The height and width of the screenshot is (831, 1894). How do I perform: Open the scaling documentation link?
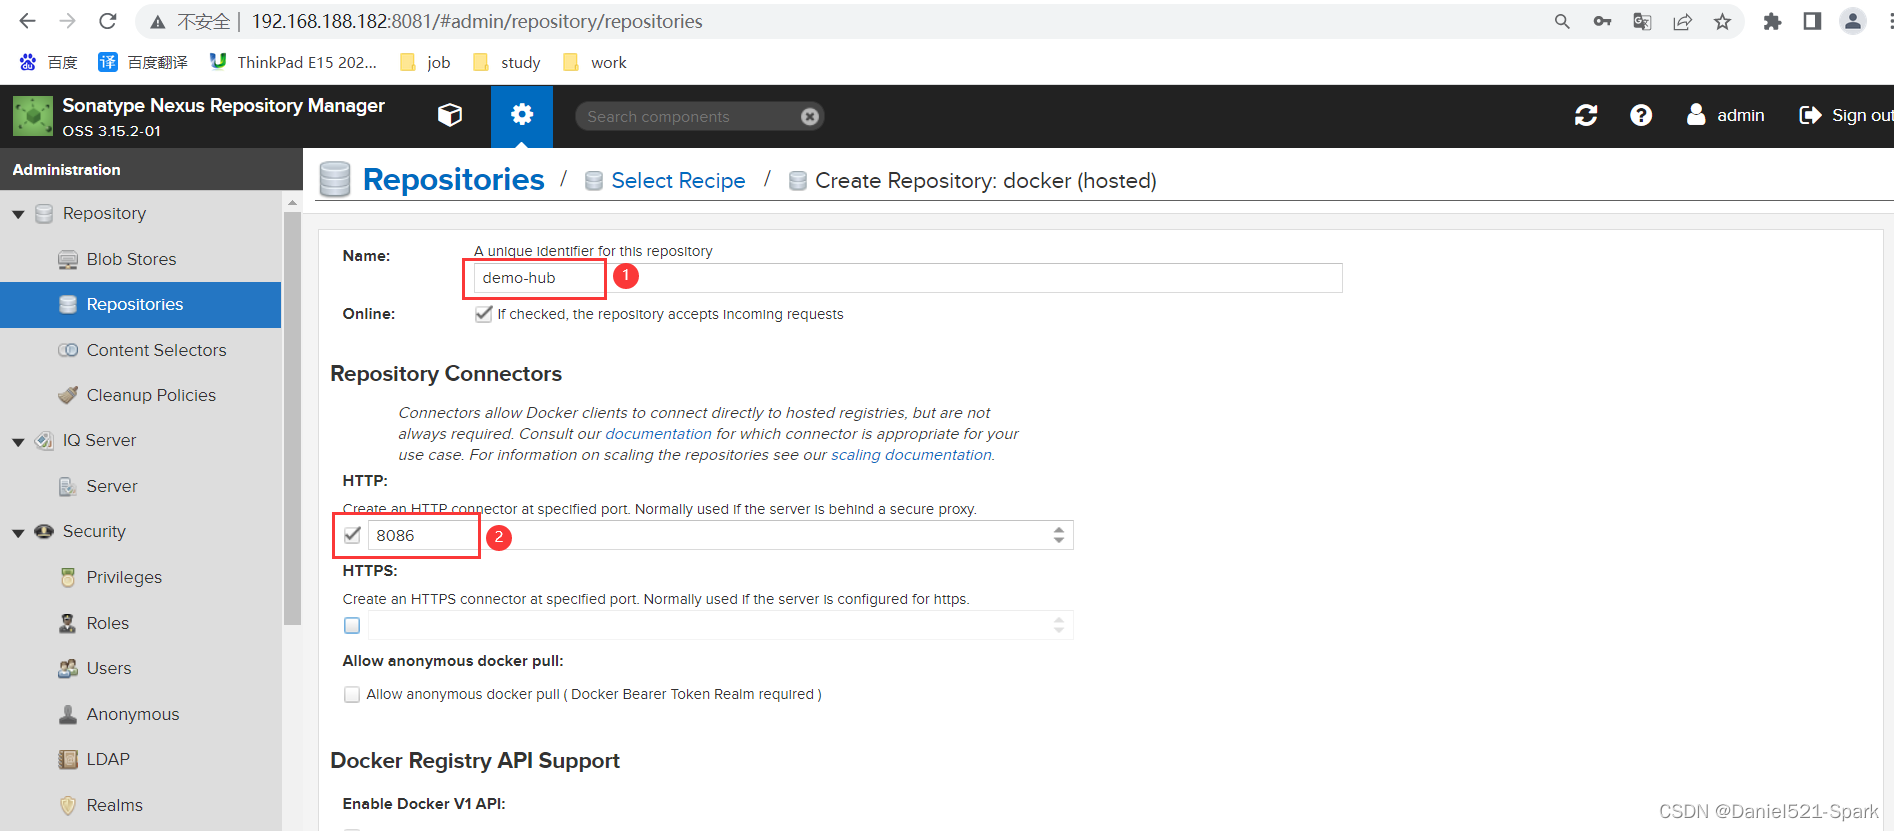point(910,455)
